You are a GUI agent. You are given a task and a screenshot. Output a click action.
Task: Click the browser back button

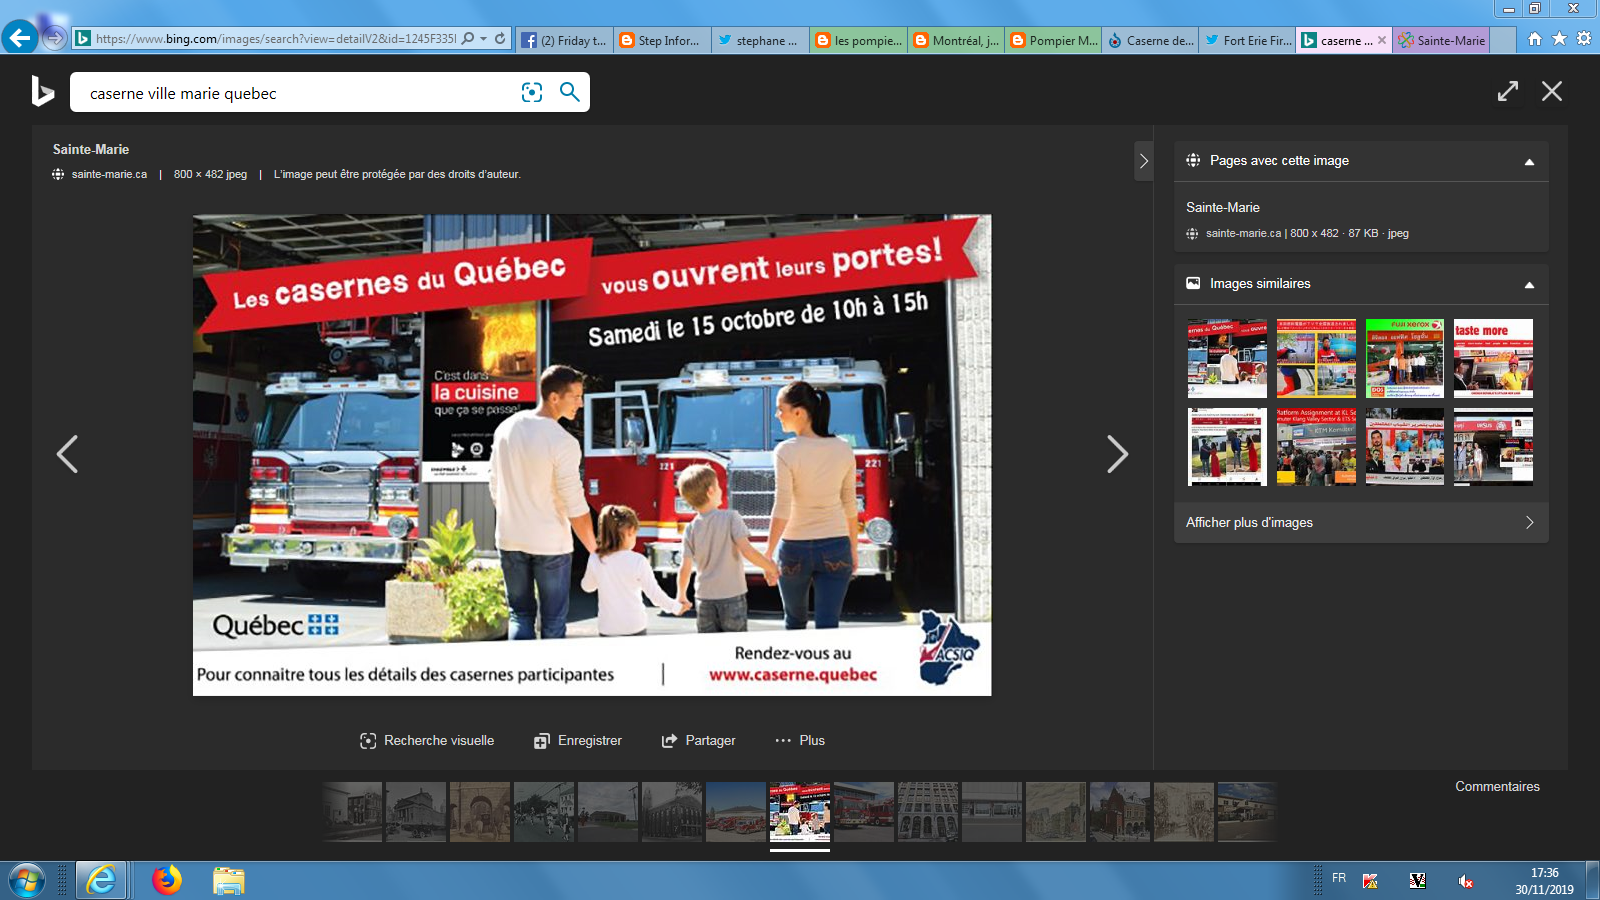click(x=20, y=38)
